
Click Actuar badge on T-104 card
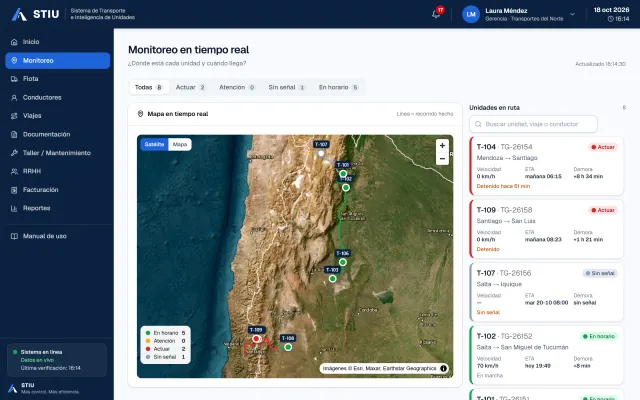(603, 147)
